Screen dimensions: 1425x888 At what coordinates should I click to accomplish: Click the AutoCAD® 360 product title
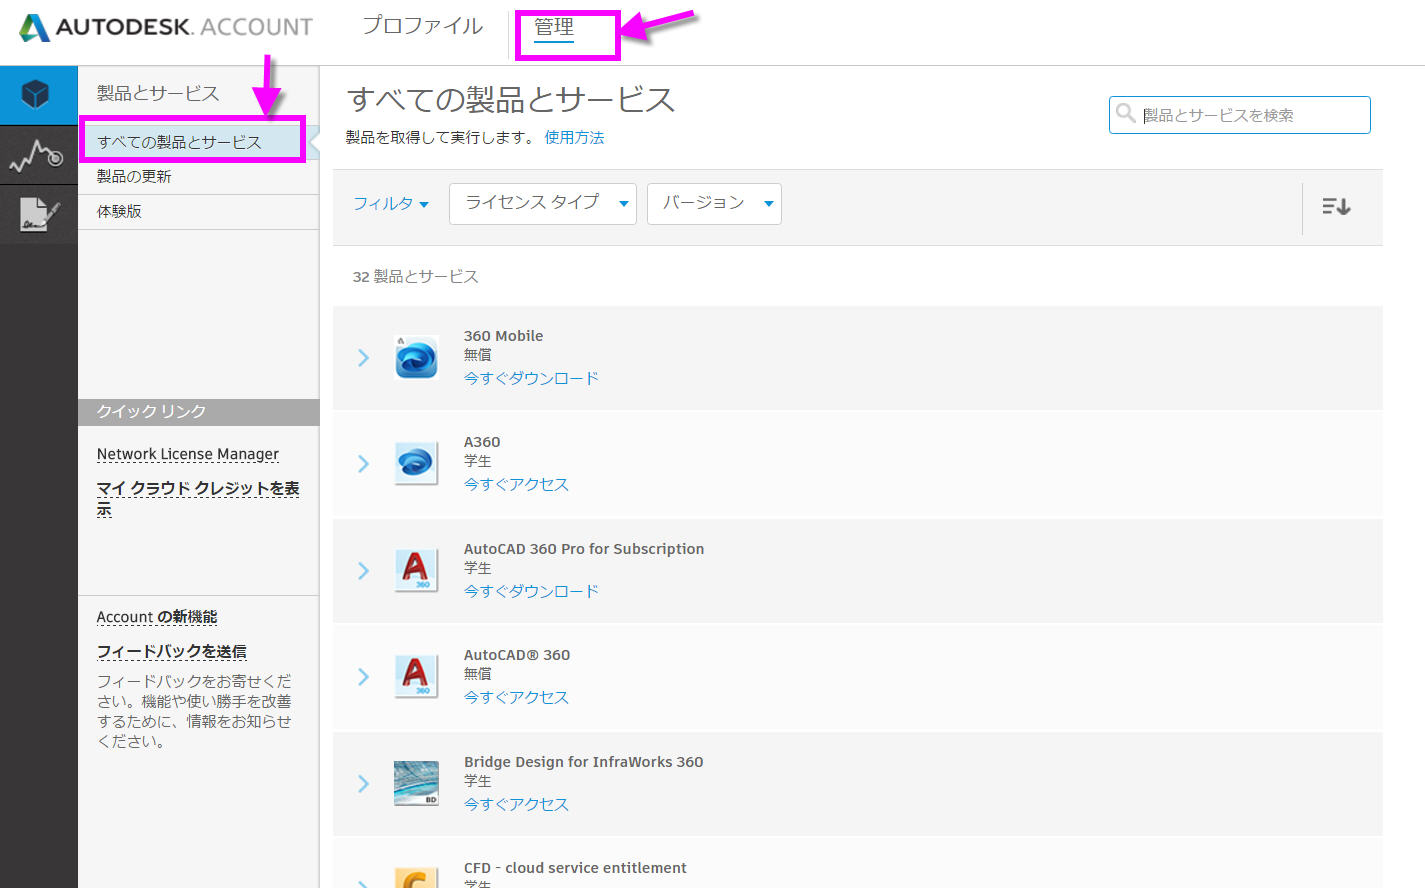point(517,655)
